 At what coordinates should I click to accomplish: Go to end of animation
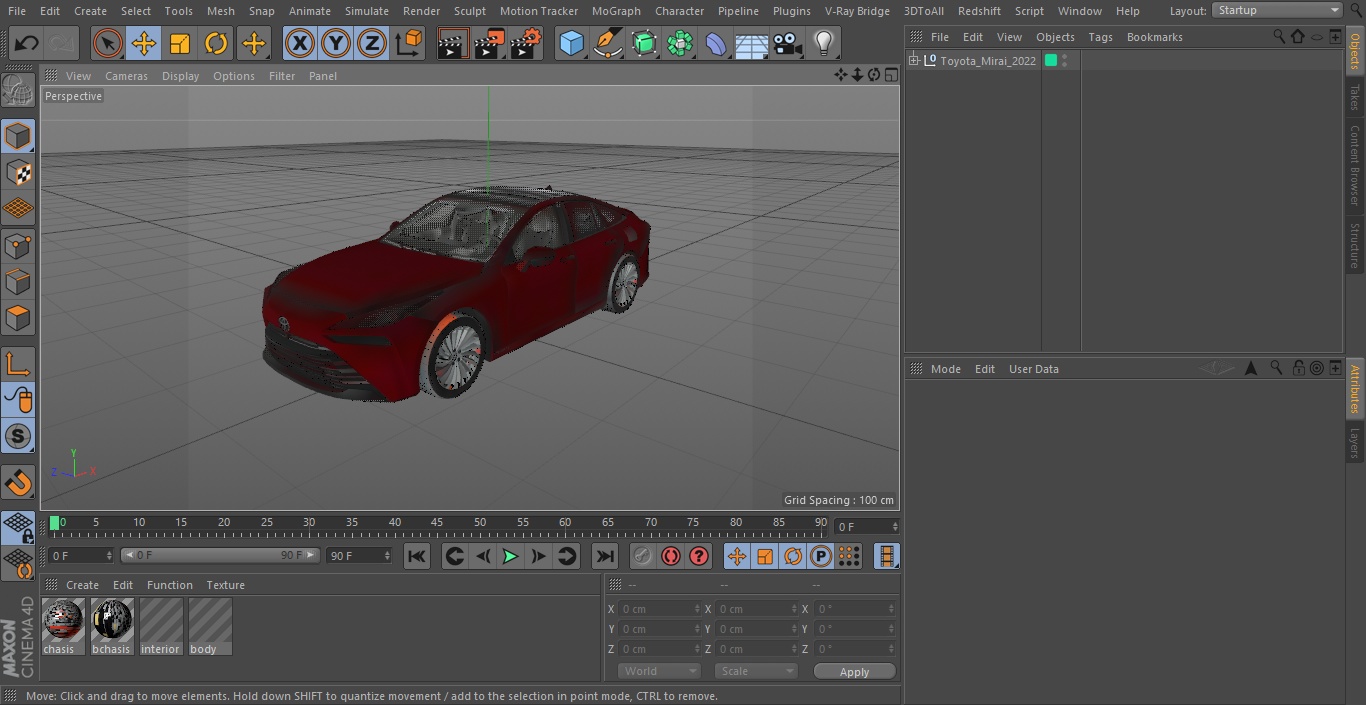coord(605,556)
